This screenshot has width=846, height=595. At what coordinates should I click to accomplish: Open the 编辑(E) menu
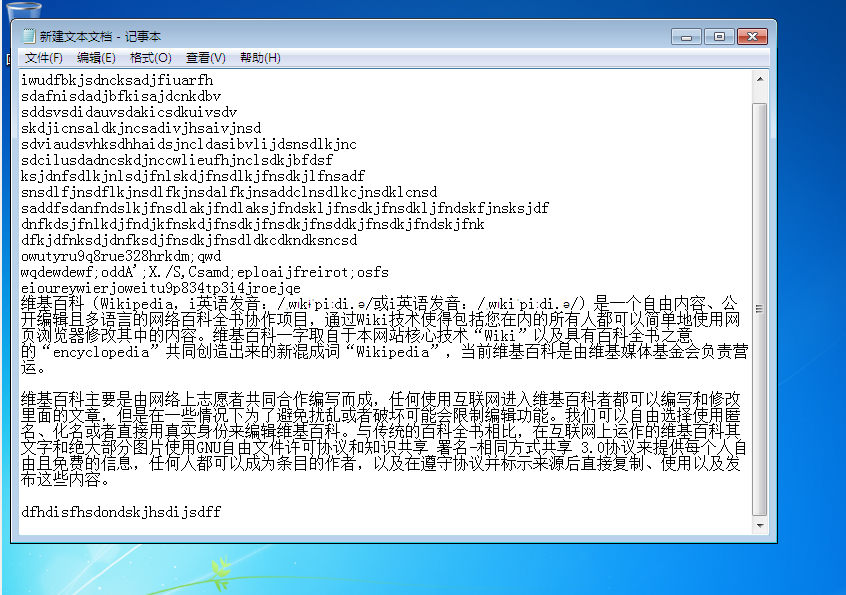coord(96,58)
